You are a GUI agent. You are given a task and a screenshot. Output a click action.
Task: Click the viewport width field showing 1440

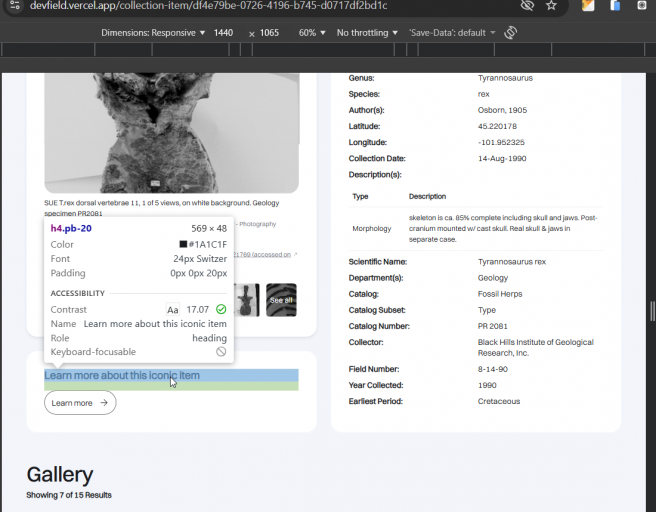click(x=223, y=33)
